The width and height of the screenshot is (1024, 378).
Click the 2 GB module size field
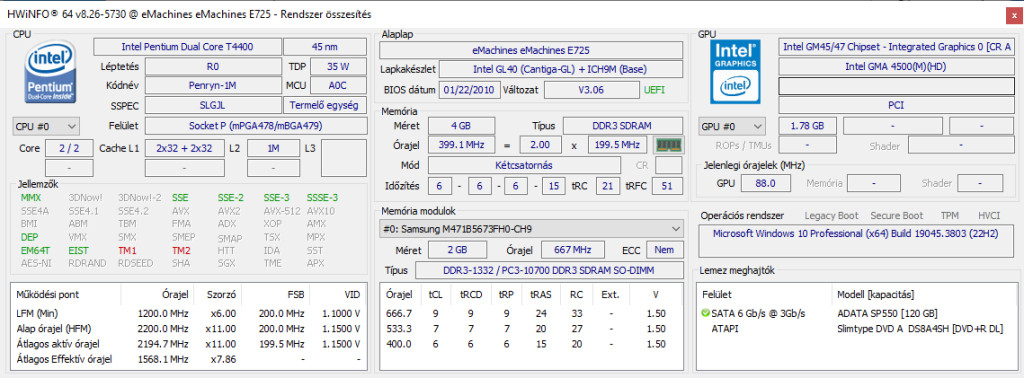[457, 250]
